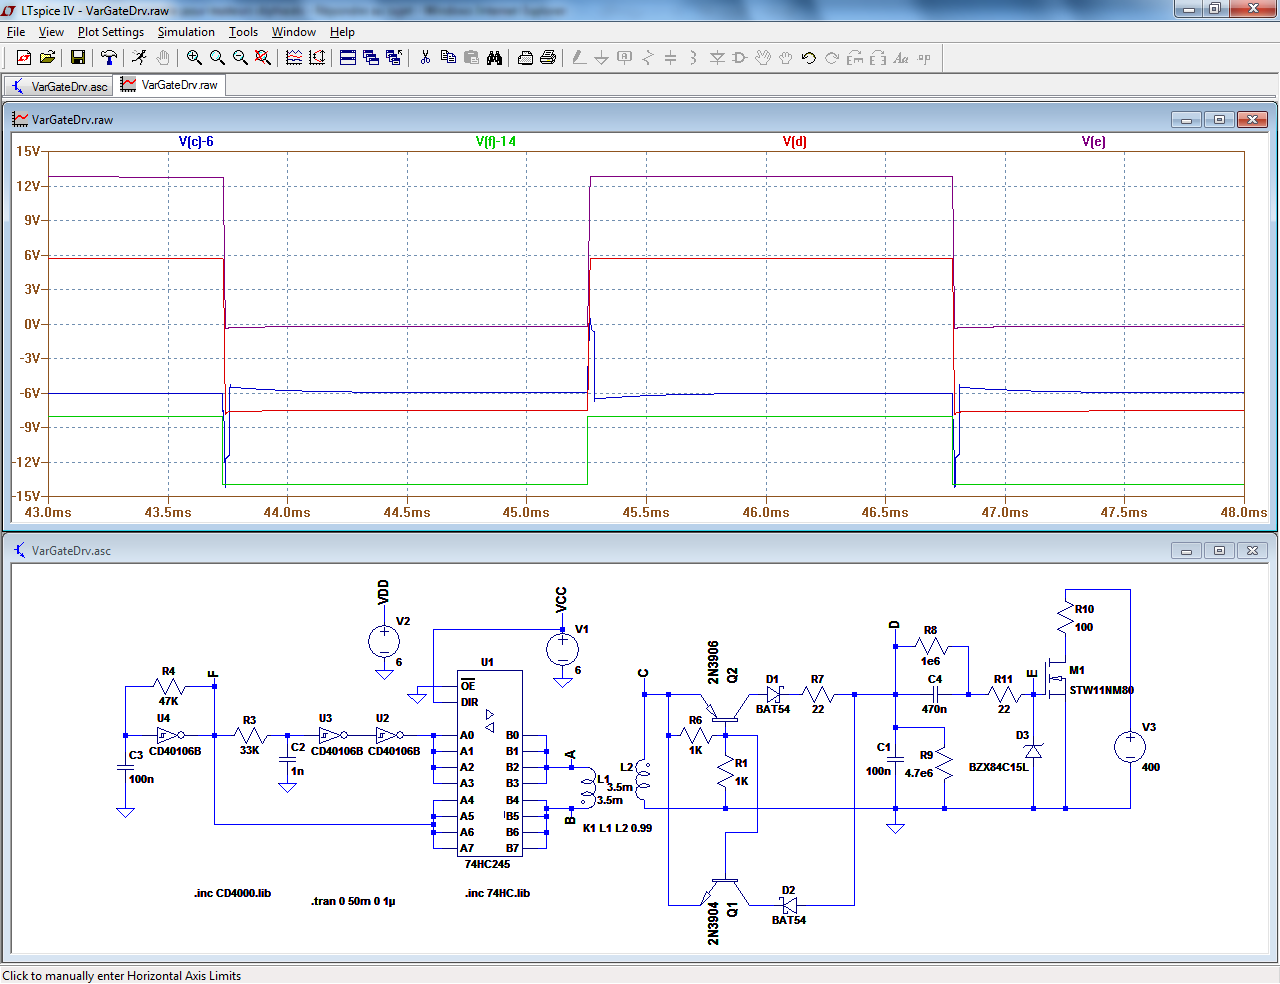The image size is (1280, 984).
Task: Open the Plot Settings menu
Action: [110, 32]
